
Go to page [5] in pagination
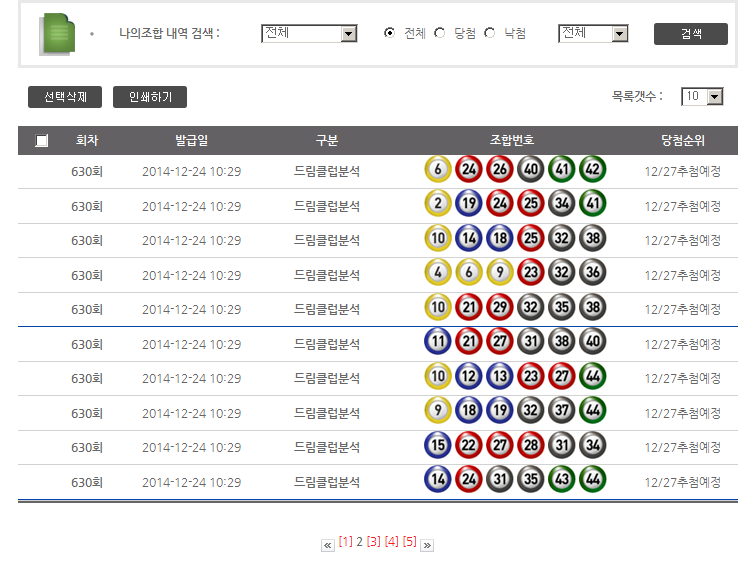pyautogui.click(x=409, y=542)
